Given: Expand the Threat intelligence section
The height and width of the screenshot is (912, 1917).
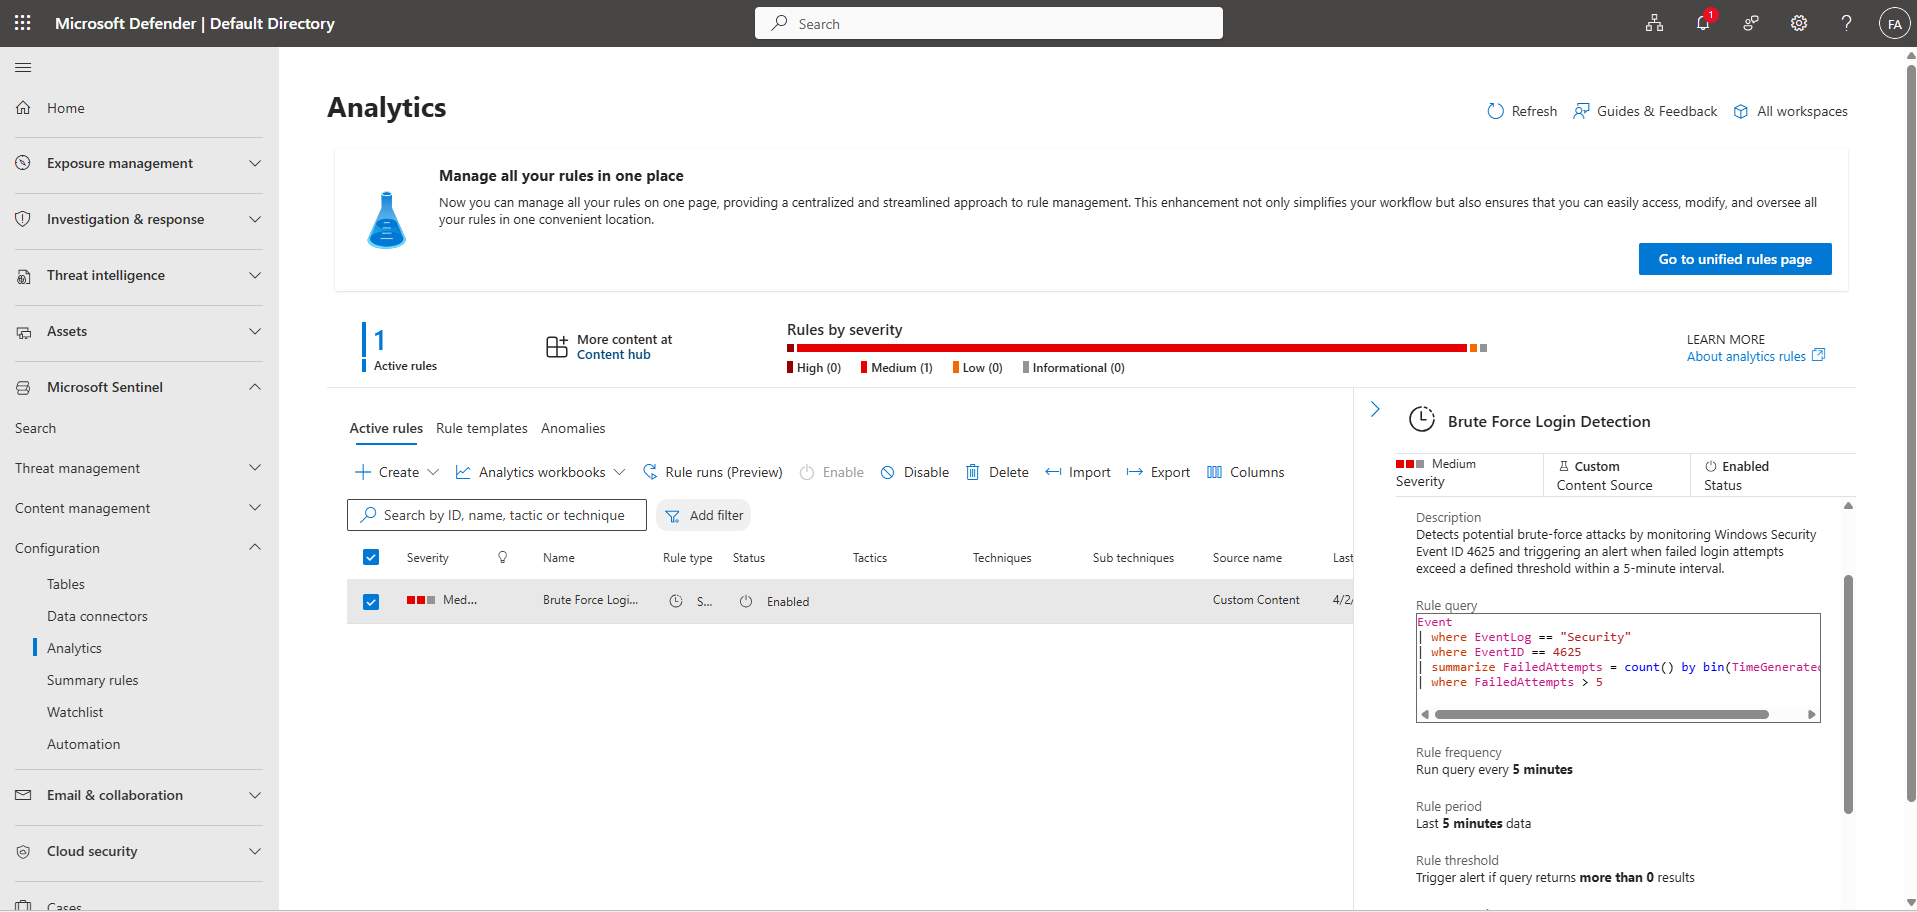Looking at the screenshot, I should point(255,275).
